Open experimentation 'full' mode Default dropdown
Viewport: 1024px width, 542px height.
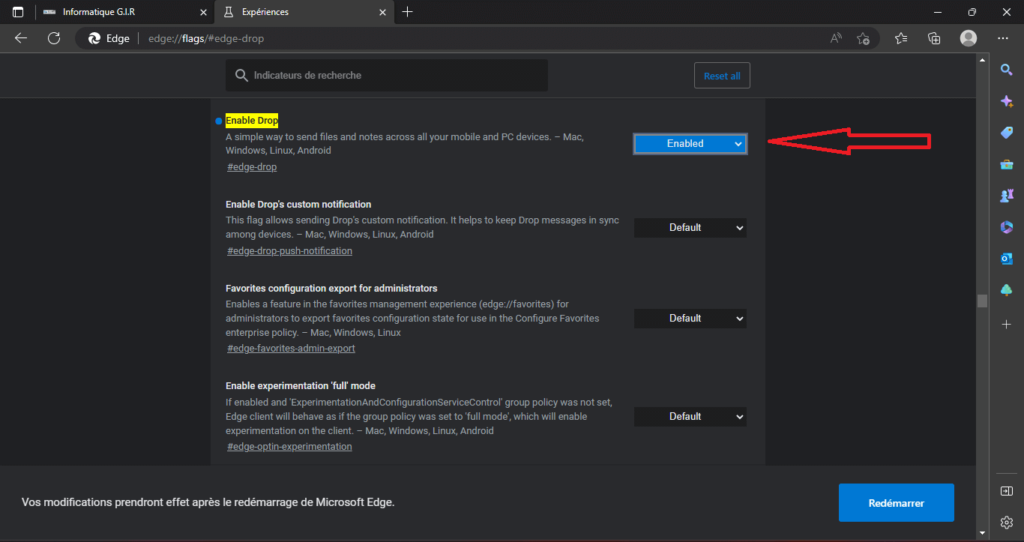[690, 416]
